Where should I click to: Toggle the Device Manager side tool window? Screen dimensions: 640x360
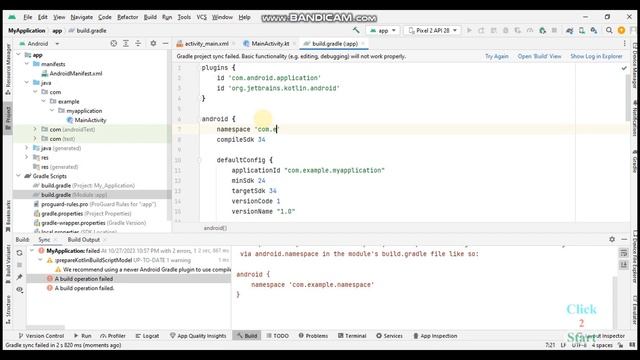point(635,65)
